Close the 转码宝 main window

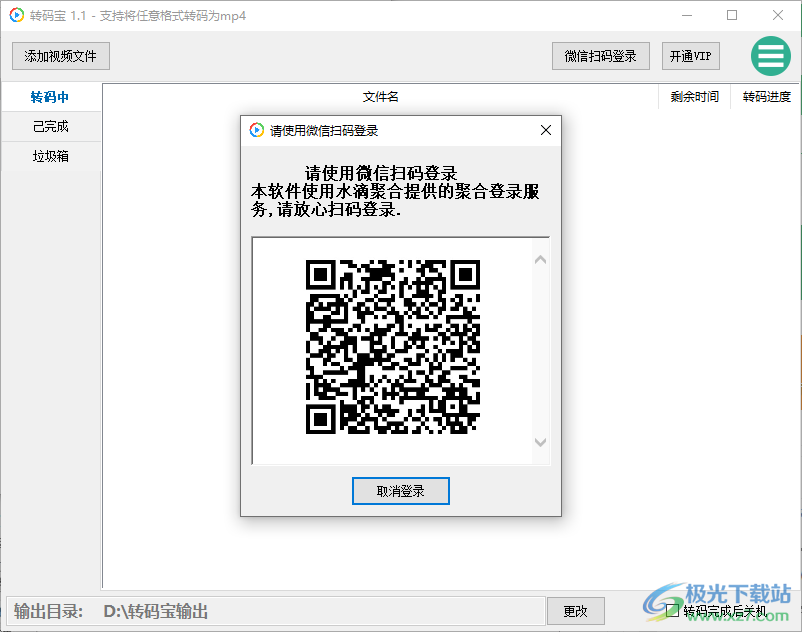coord(778,15)
